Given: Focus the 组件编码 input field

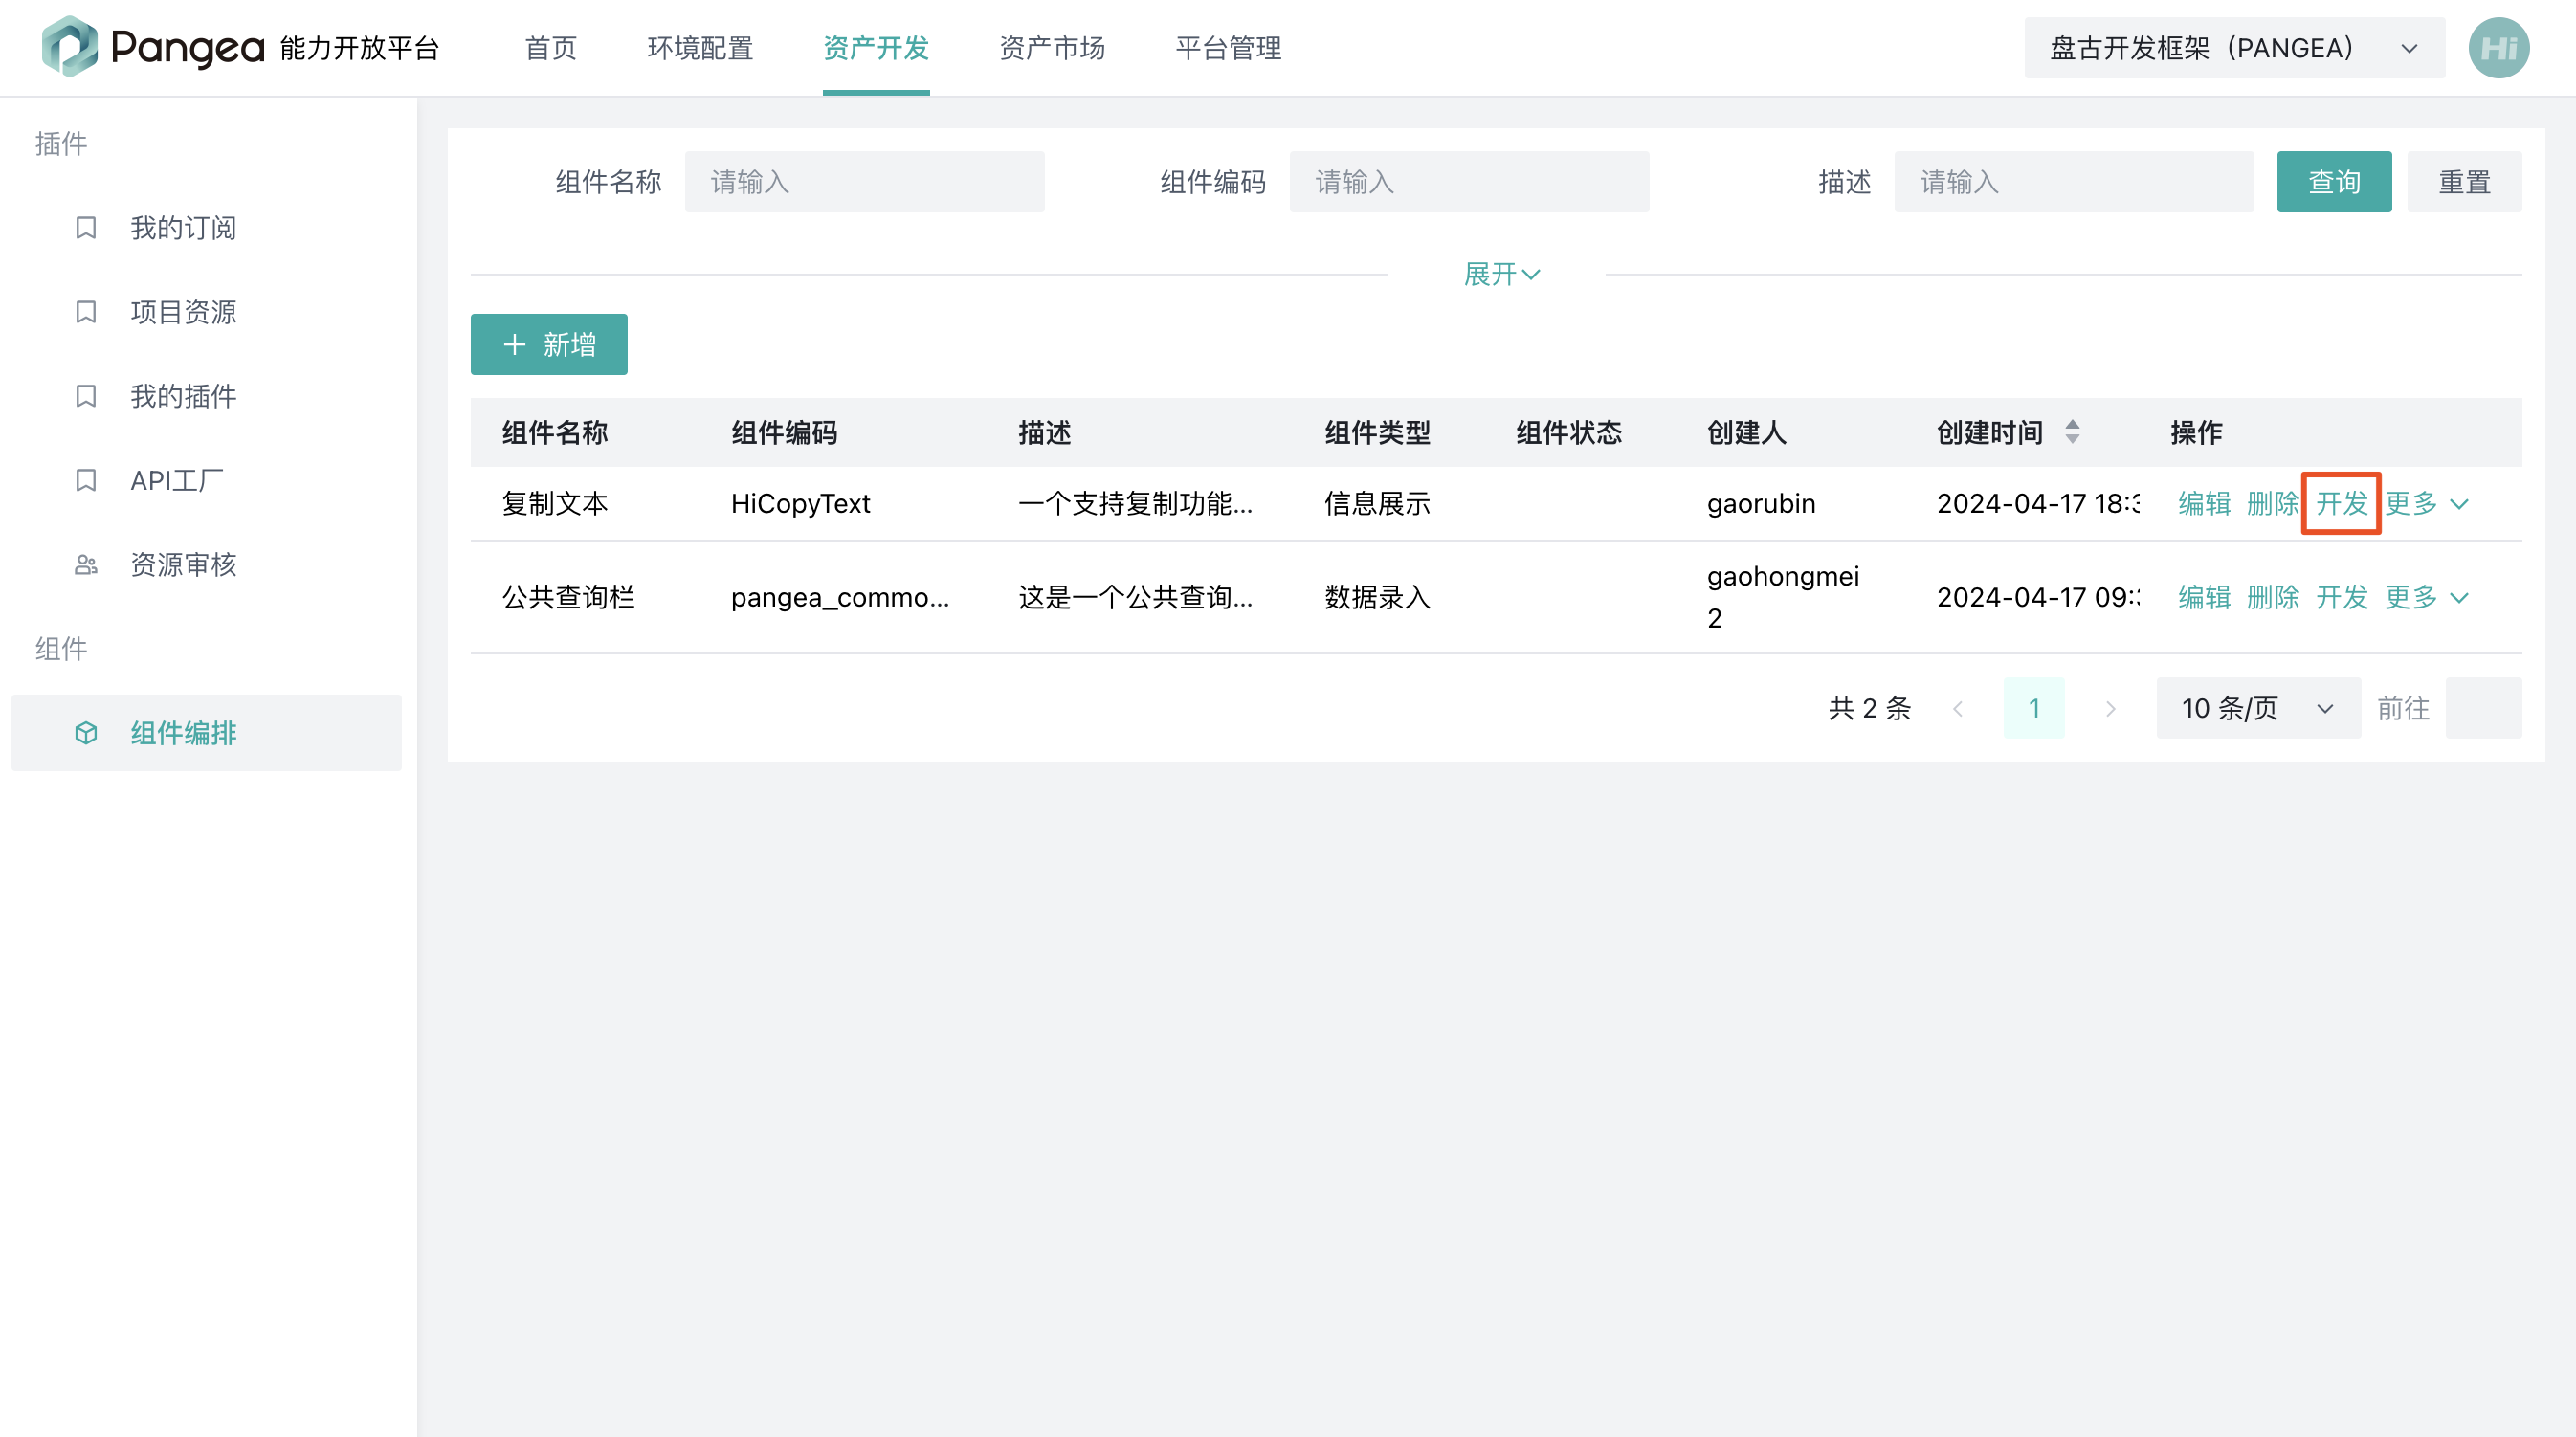Looking at the screenshot, I should (1469, 182).
